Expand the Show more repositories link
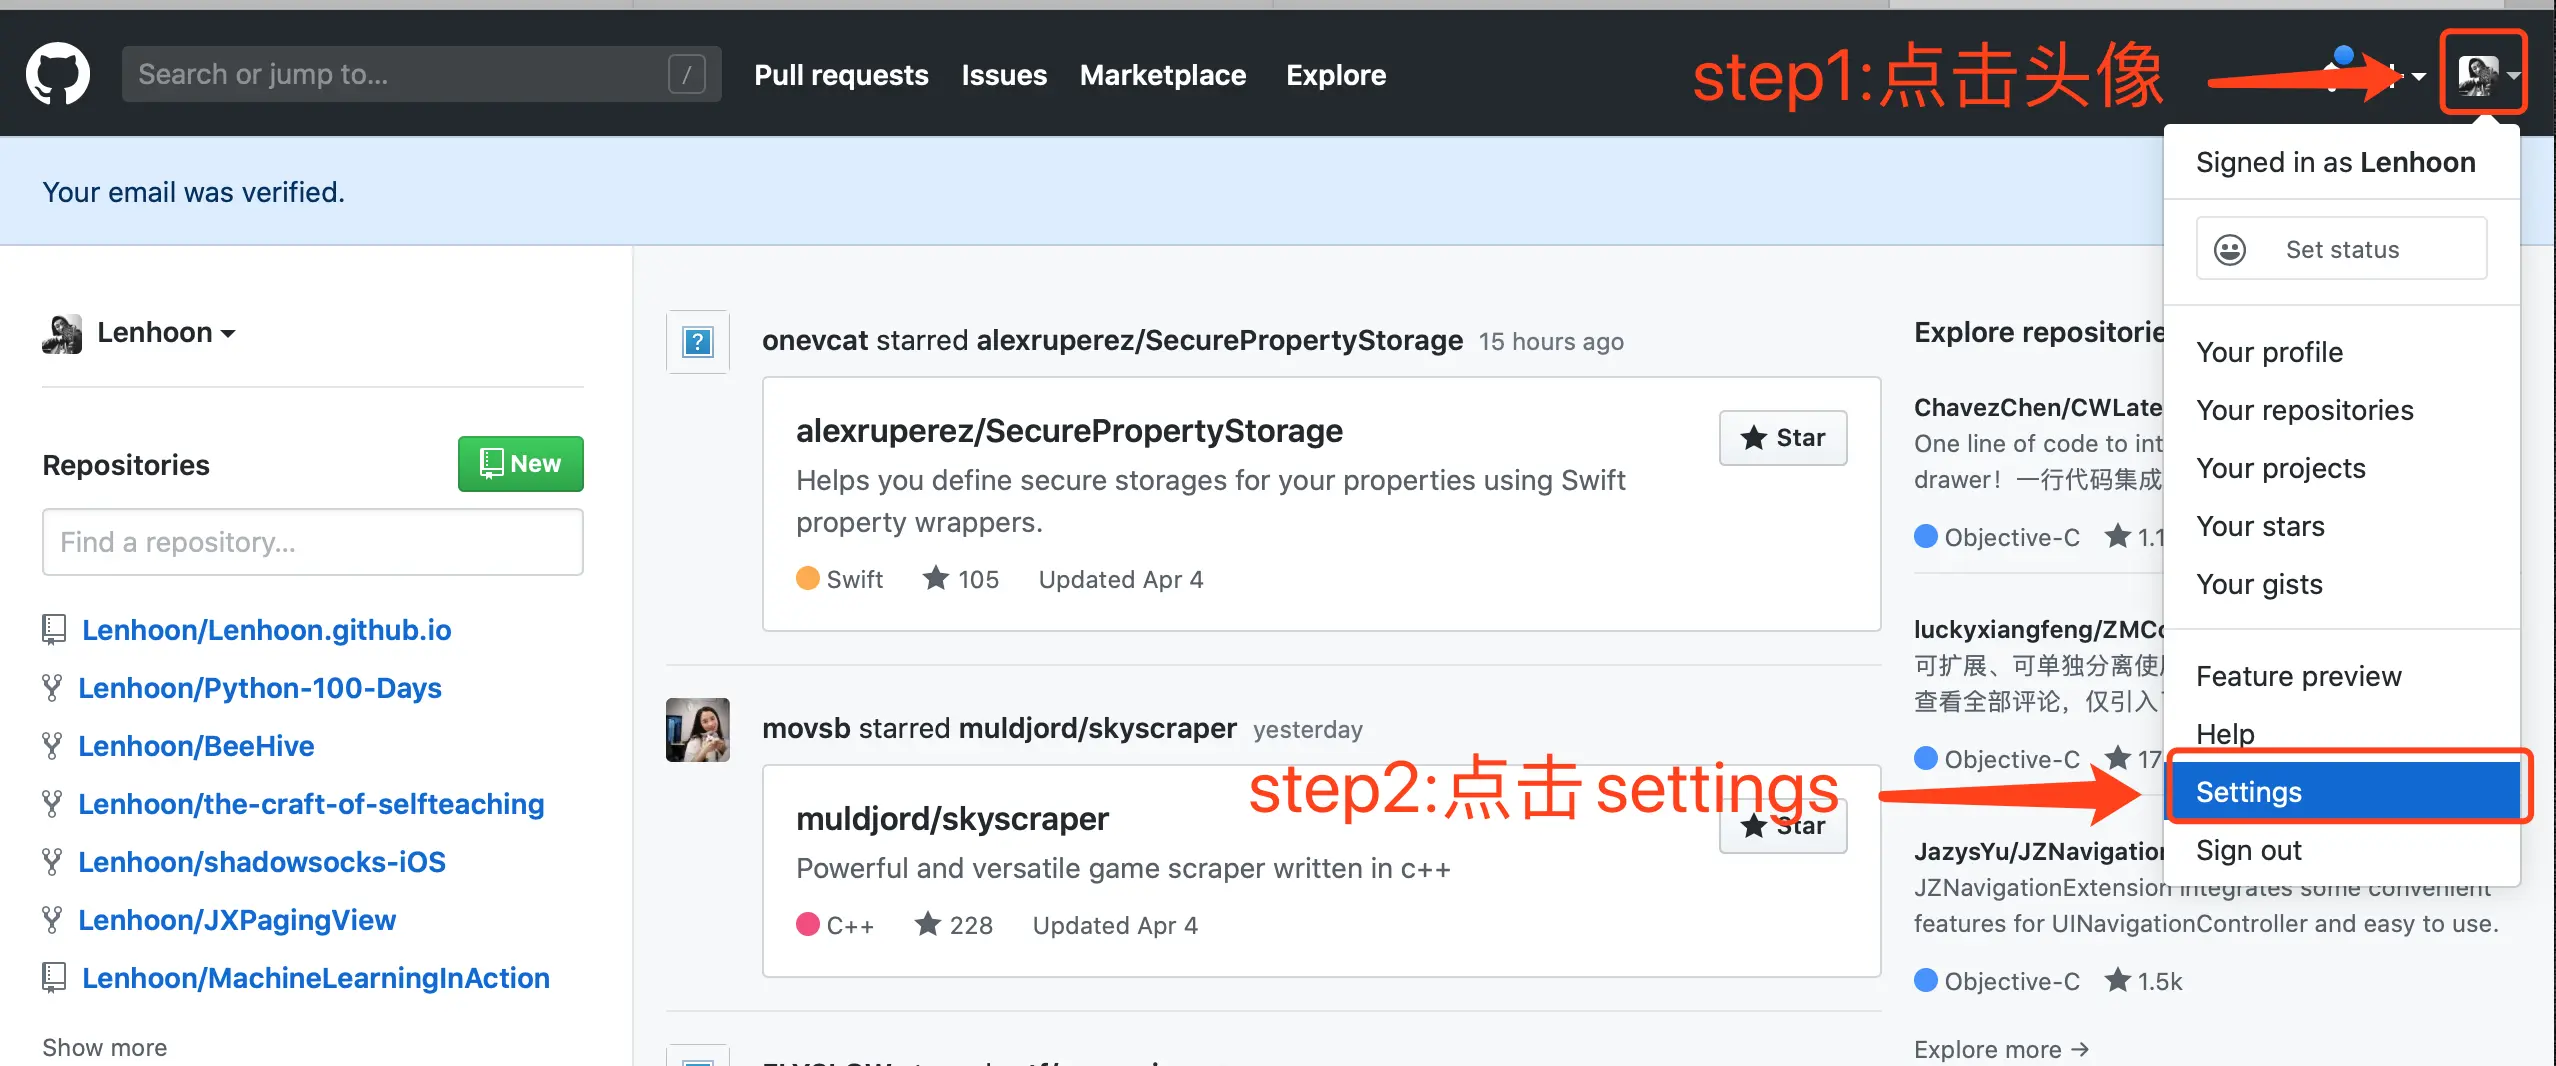The height and width of the screenshot is (1066, 2556). click(104, 1047)
